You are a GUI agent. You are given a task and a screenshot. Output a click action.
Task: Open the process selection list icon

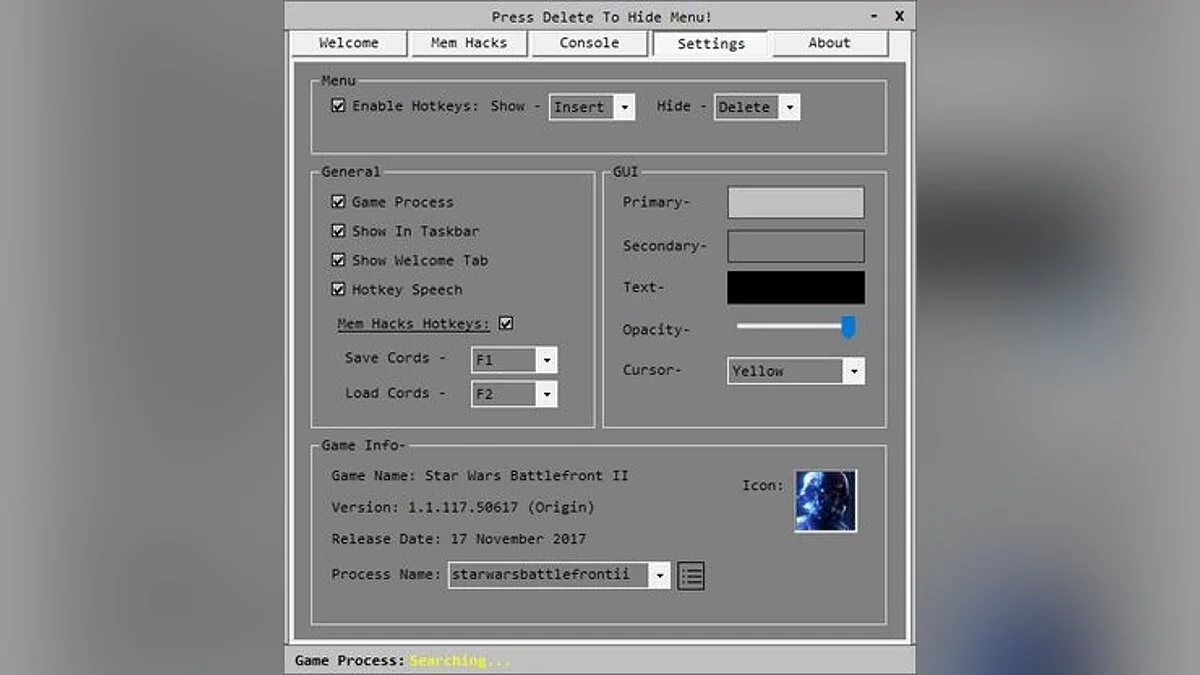click(690, 574)
